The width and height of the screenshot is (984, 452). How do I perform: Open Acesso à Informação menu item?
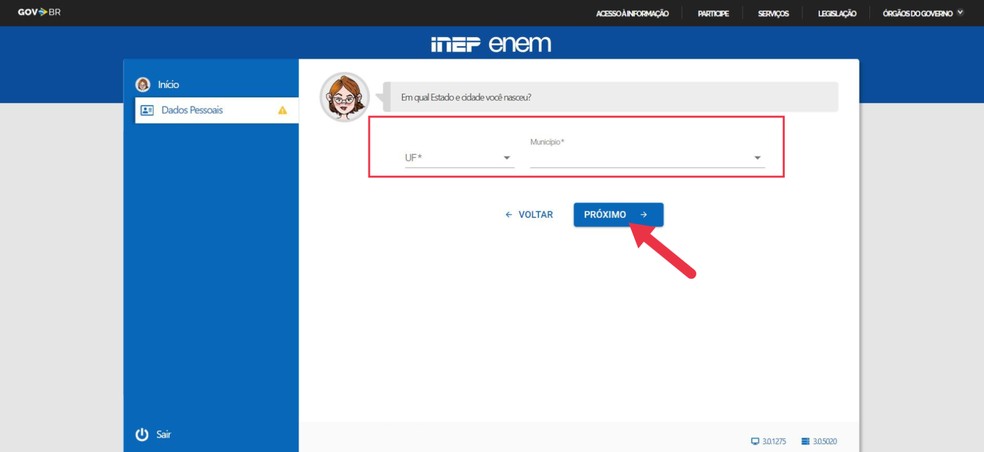point(632,13)
